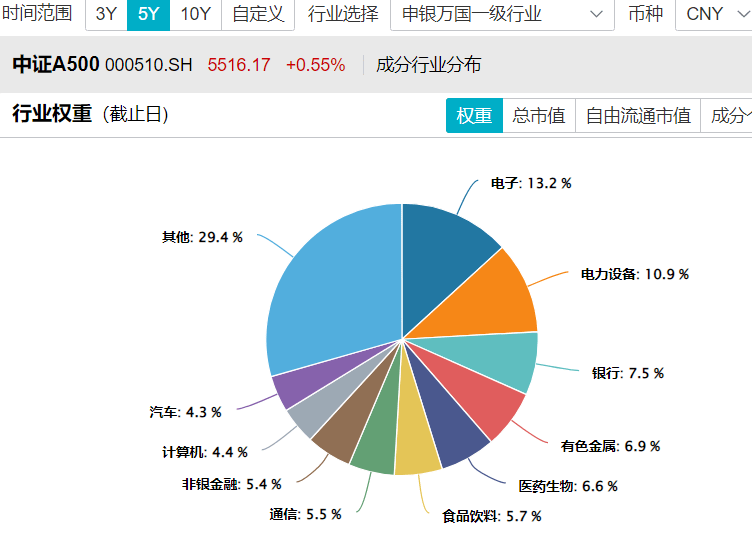This screenshot has height=540, width=752.
Task: Click the 自定义 custom range button
Action: coord(258,14)
